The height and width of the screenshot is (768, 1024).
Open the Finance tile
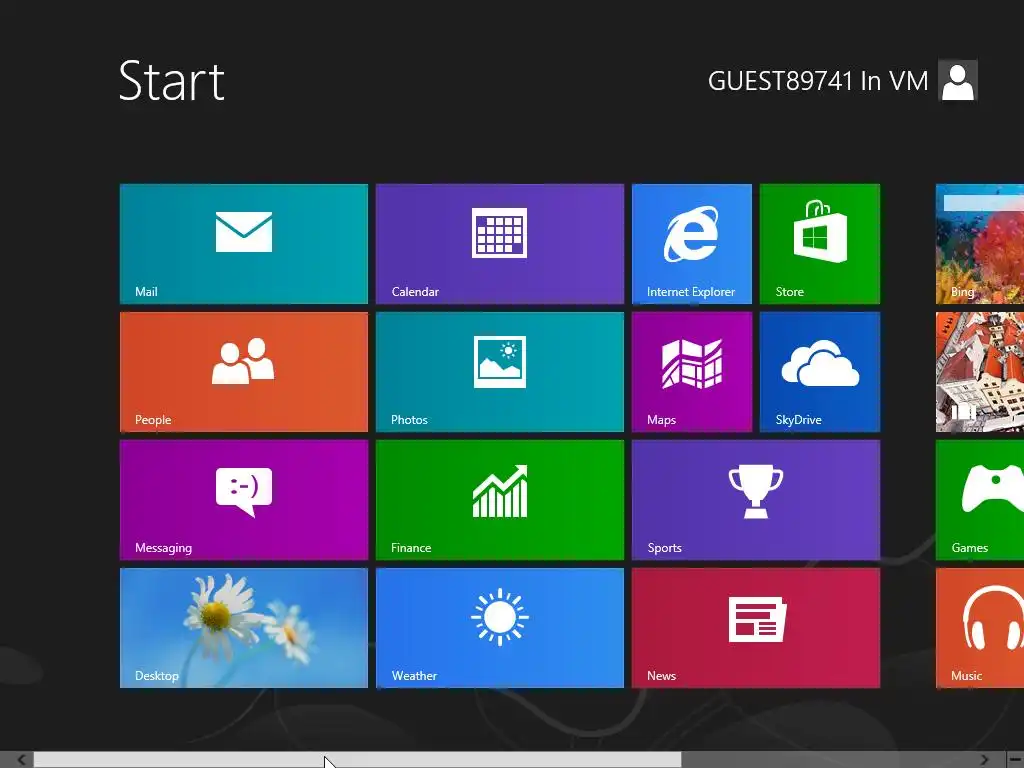[500, 500]
